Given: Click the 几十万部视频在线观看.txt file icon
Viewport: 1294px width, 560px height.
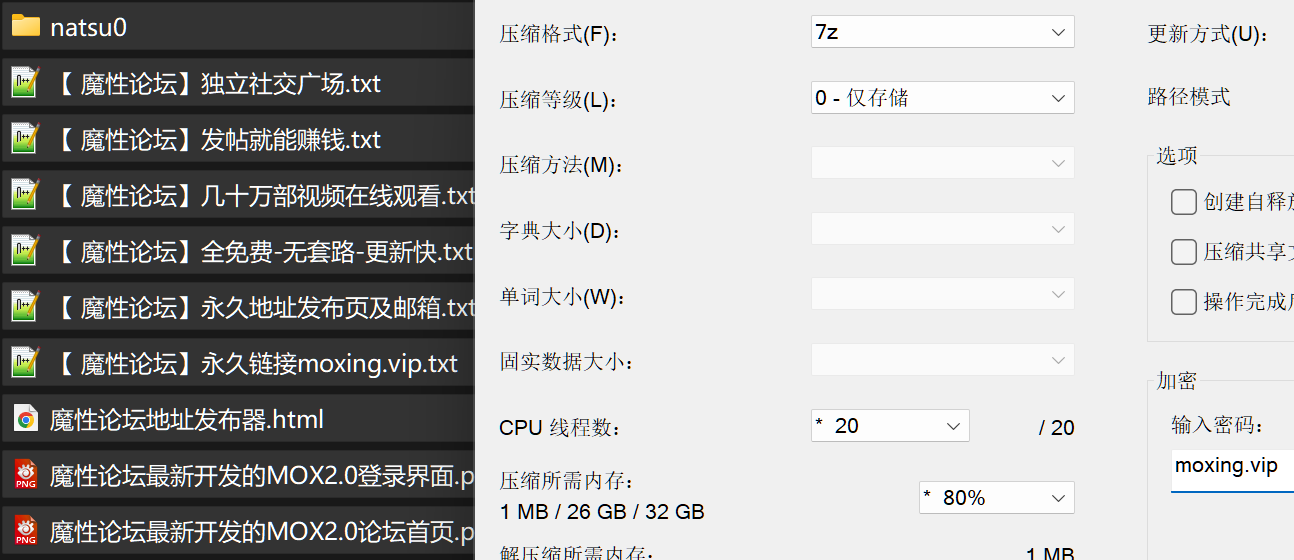Looking at the screenshot, I should [x=26, y=195].
